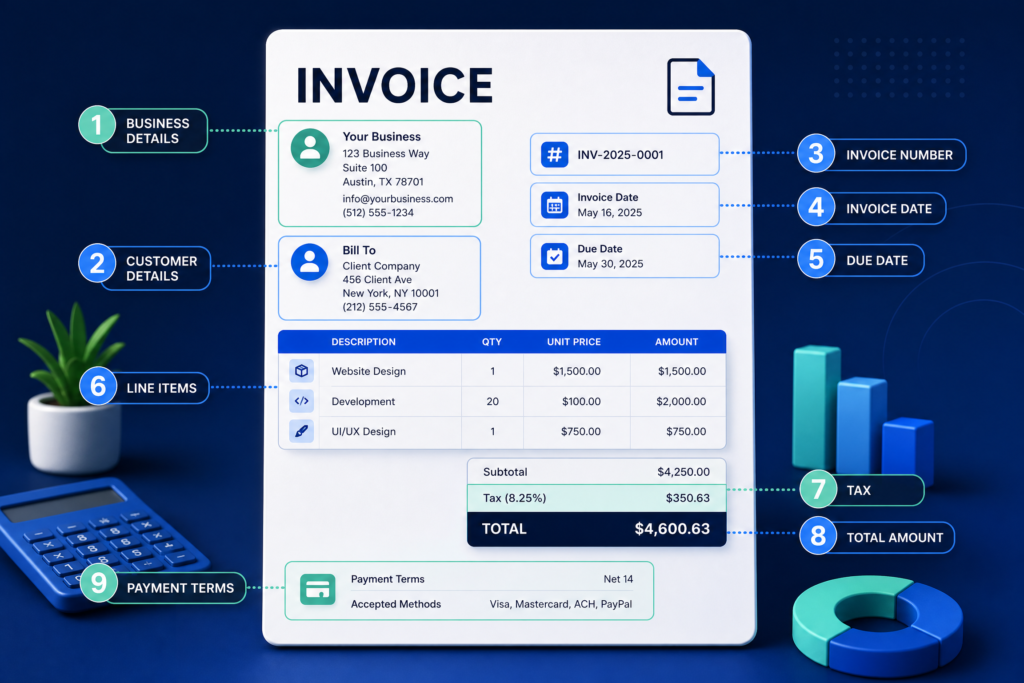Image resolution: width=1024 pixels, height=683 pixels.
Task: Click the $4,600.63 total value
Action: (x=672, y=528)
